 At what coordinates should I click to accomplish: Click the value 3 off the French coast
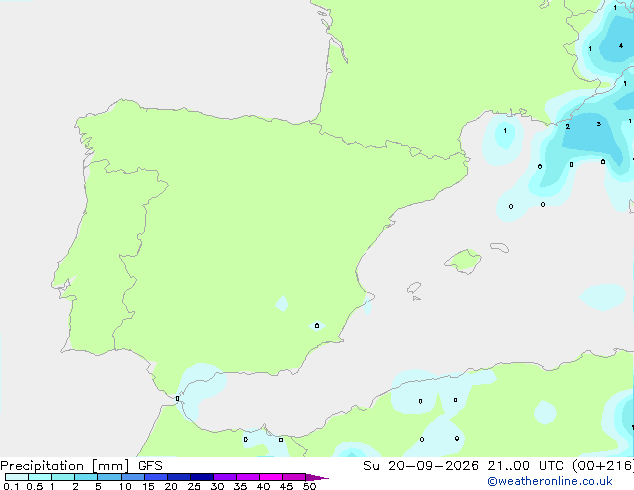(x=599, y=124)
